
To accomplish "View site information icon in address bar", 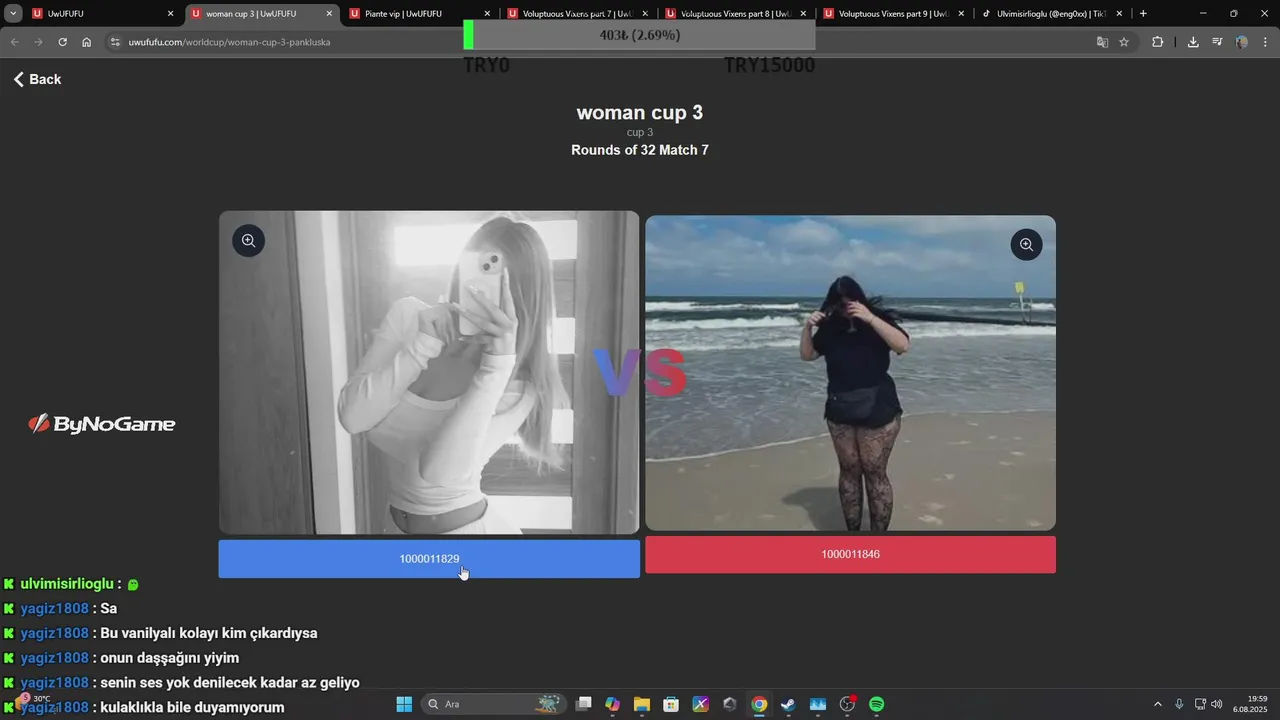I will click(115, 42).
